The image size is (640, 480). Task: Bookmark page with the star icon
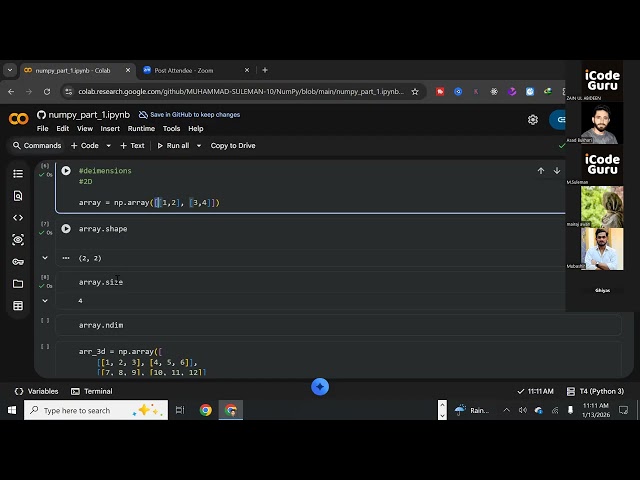(415, 92)
